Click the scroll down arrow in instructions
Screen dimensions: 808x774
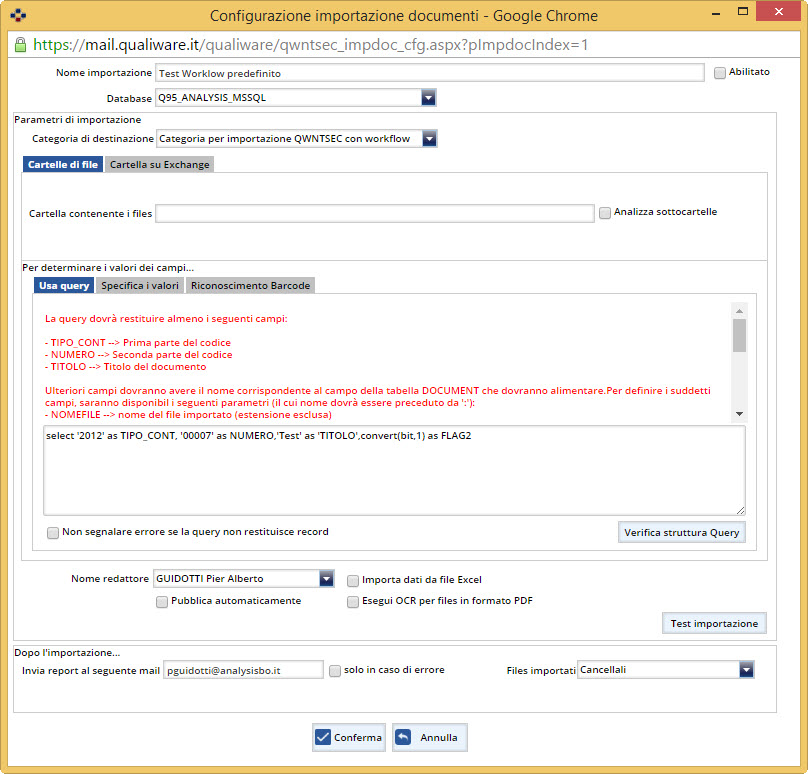(x=739, y=413)
